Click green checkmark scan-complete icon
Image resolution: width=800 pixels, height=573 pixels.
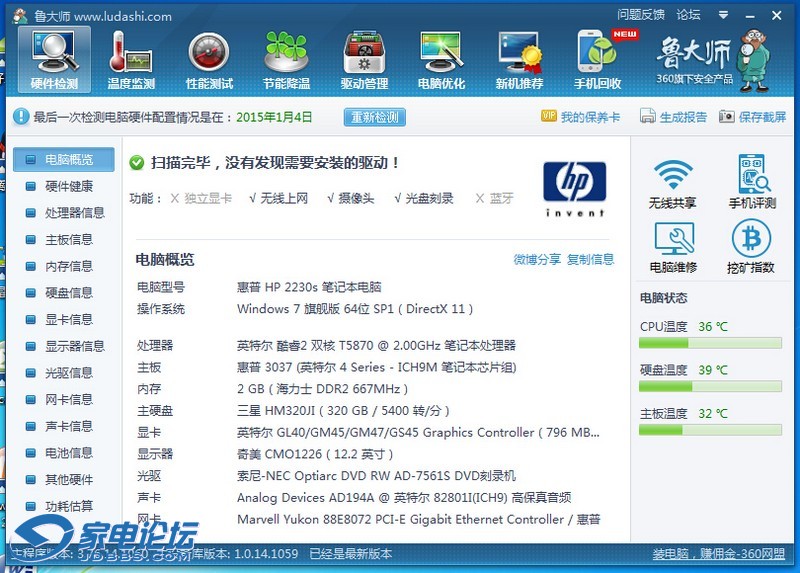pyautogui.click(x=137, y=163)
